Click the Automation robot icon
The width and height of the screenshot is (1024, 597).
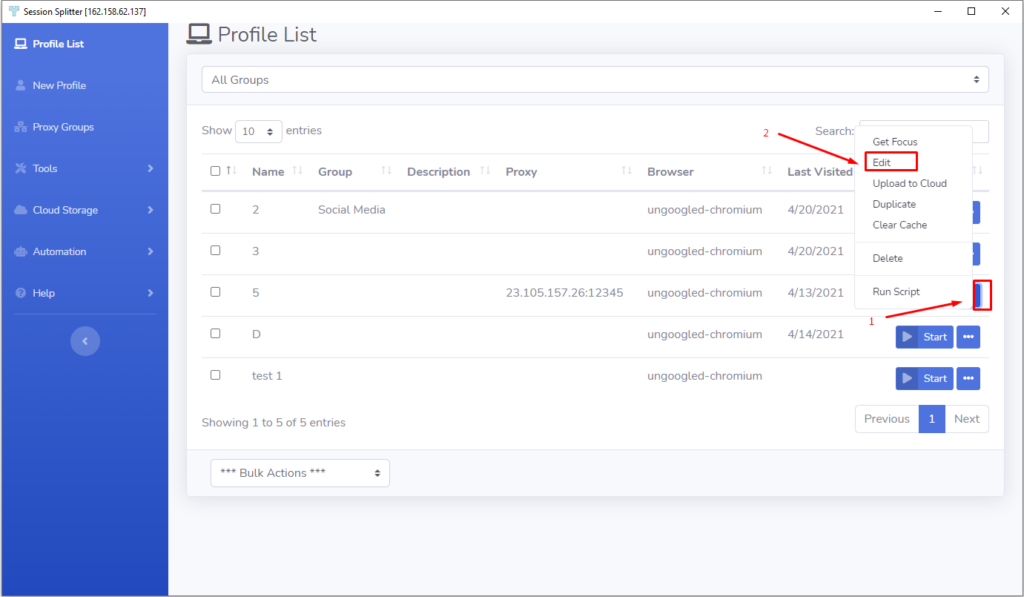(21, 251)
